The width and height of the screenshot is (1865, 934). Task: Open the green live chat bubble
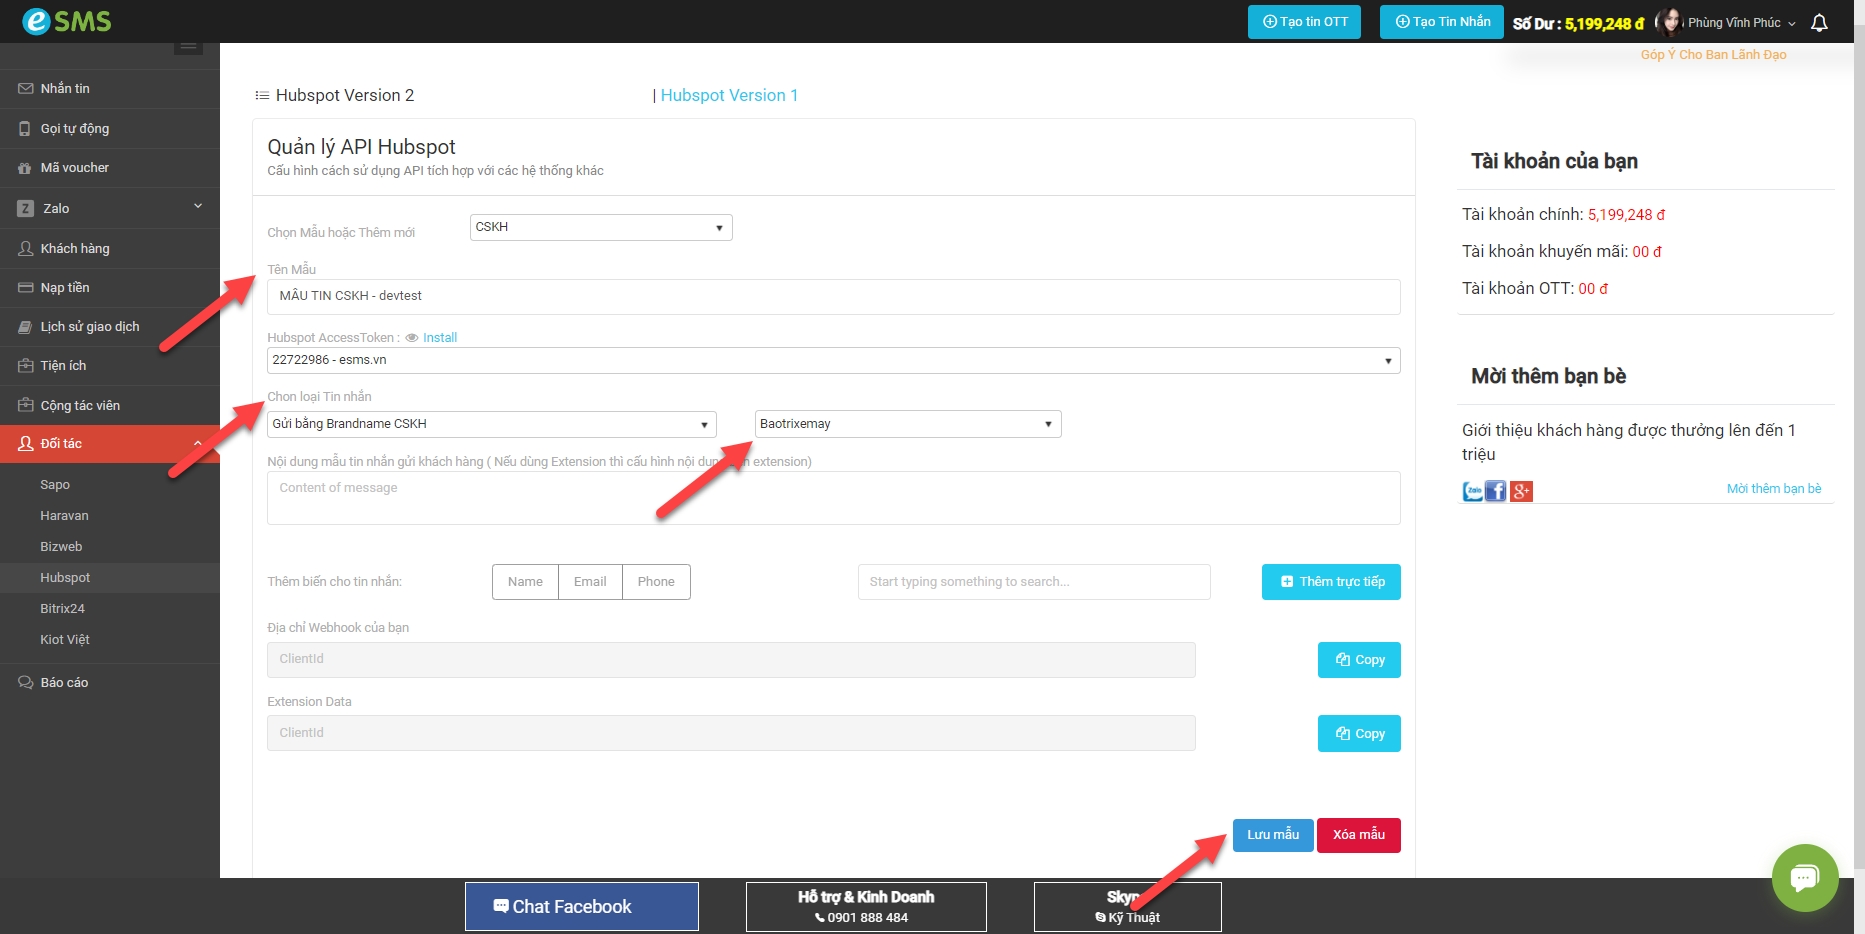(1804, 878)
